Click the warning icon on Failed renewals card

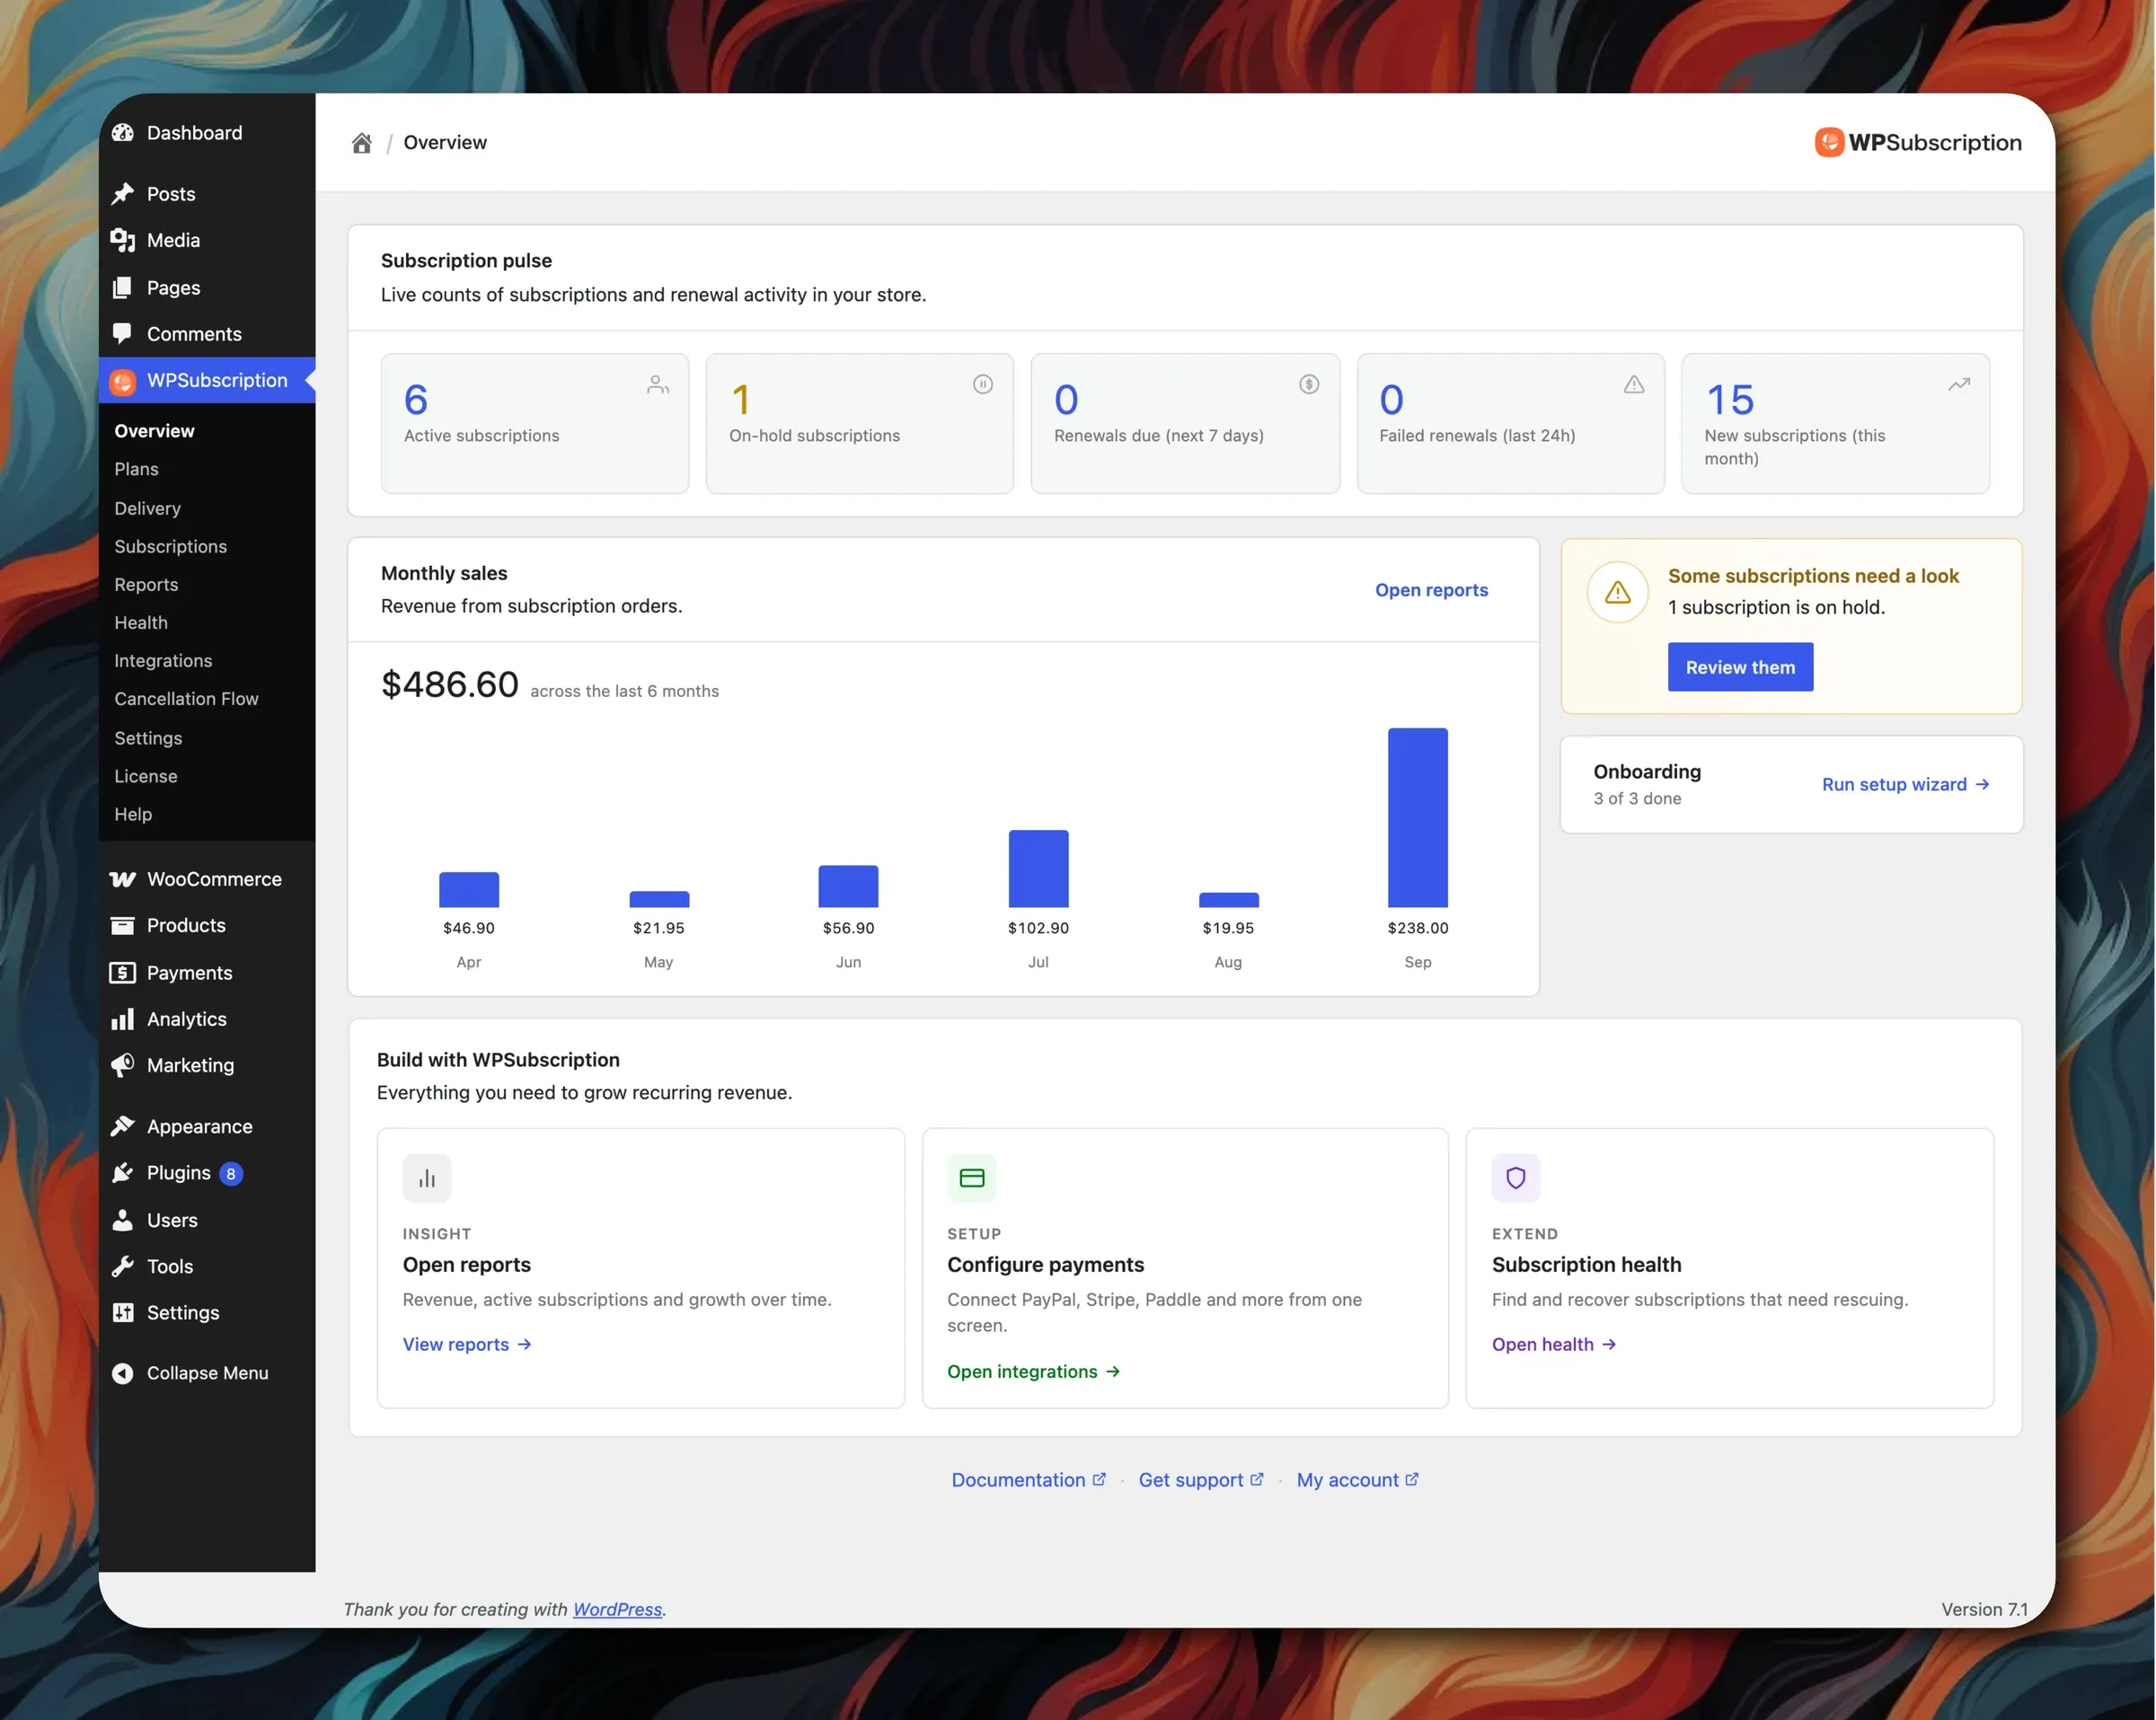pyautogui.click(x=1634, y=384)
